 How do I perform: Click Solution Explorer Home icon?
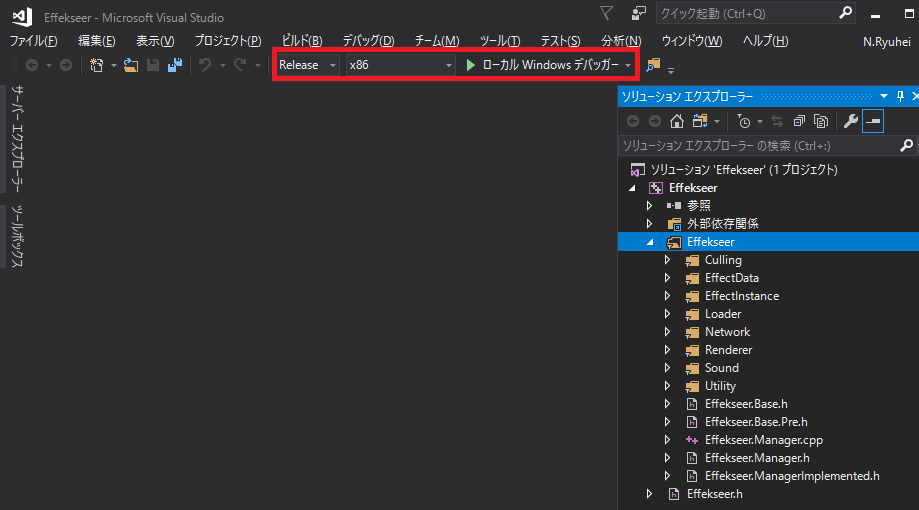pyautogui.click(x=677, y=121)
